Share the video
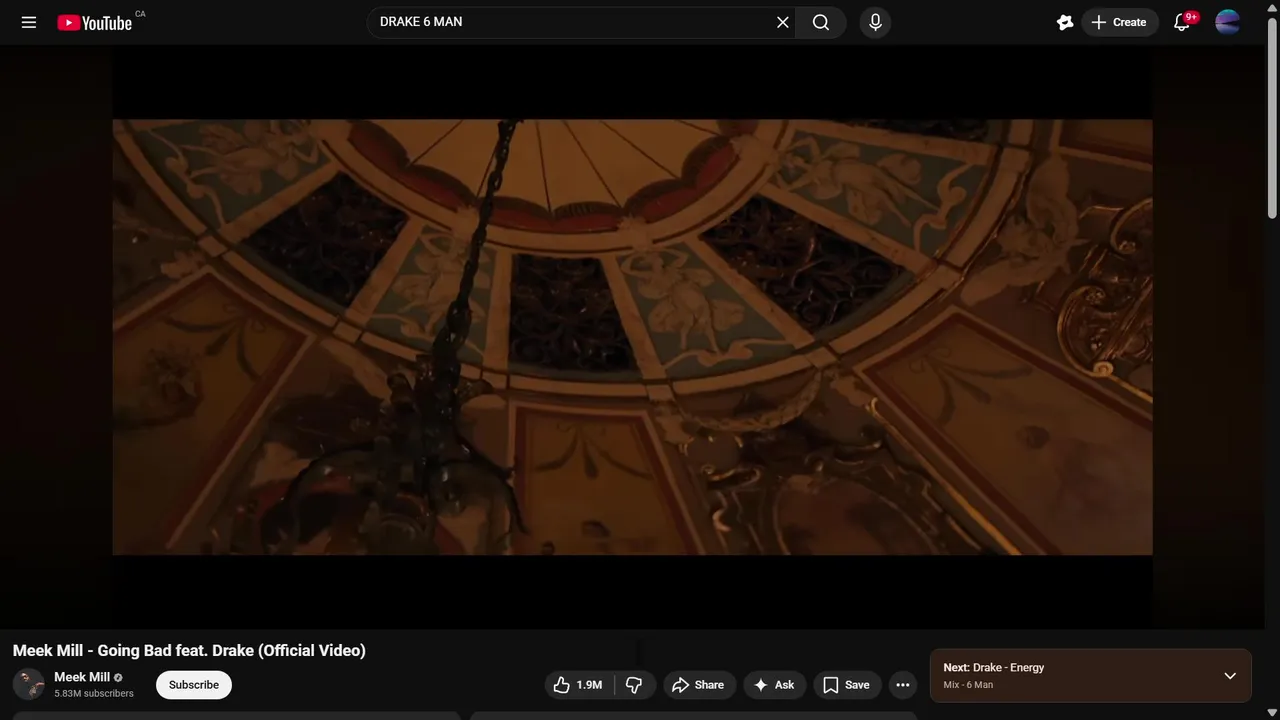 [x=699, y=685]
